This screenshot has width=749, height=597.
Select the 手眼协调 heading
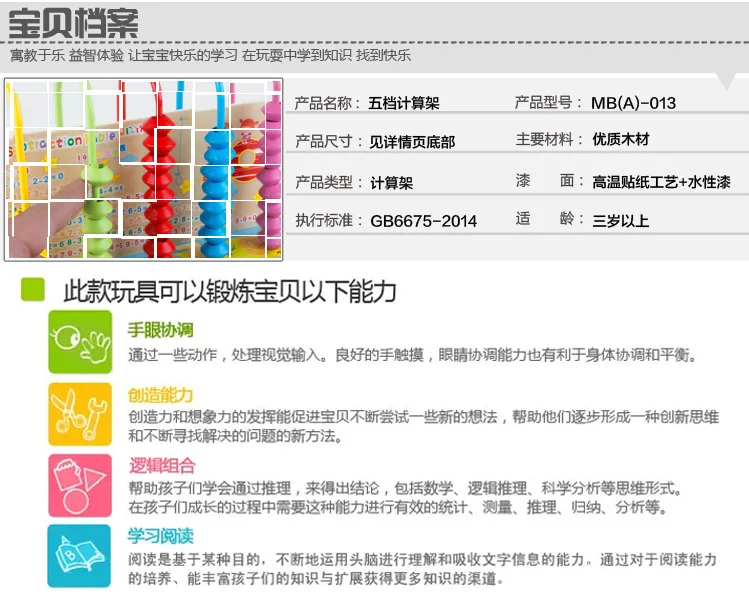click(160, 330)
